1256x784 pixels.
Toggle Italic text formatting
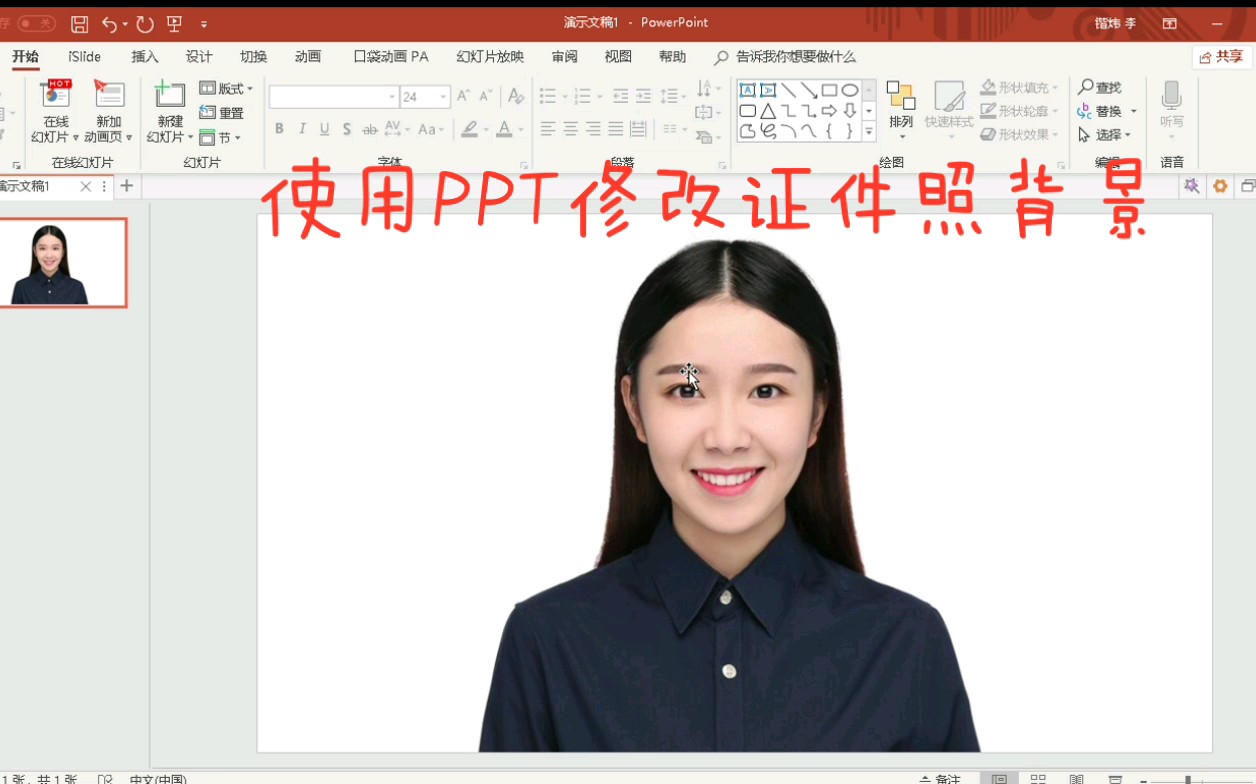tap(301, 129)
